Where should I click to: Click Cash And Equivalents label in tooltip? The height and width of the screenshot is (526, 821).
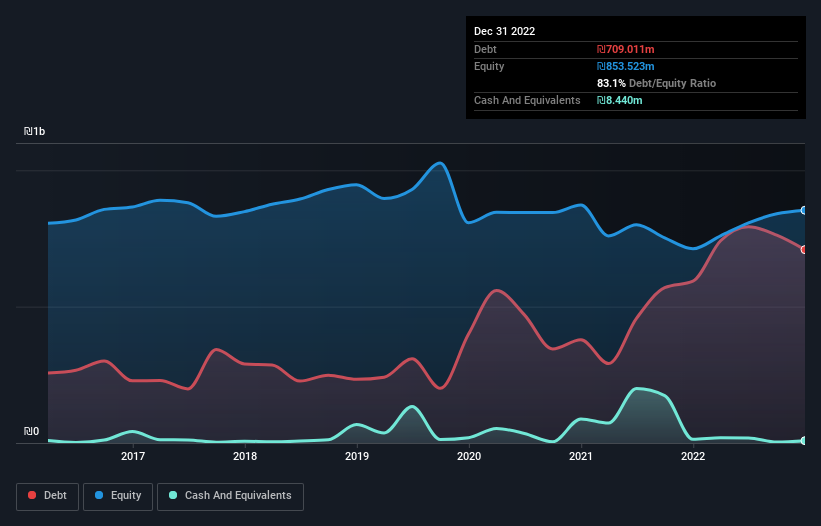[x=527, y=100]
